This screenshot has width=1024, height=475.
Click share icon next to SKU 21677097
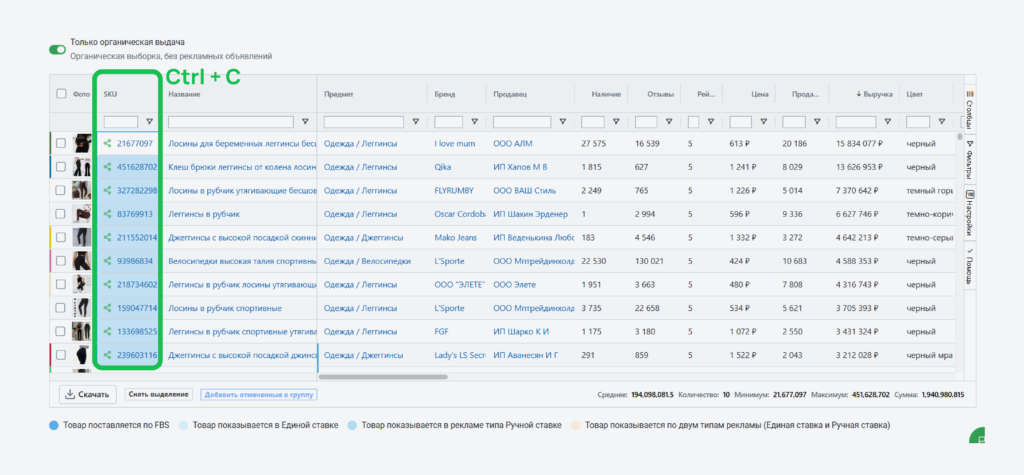click(x=107, y=143)
